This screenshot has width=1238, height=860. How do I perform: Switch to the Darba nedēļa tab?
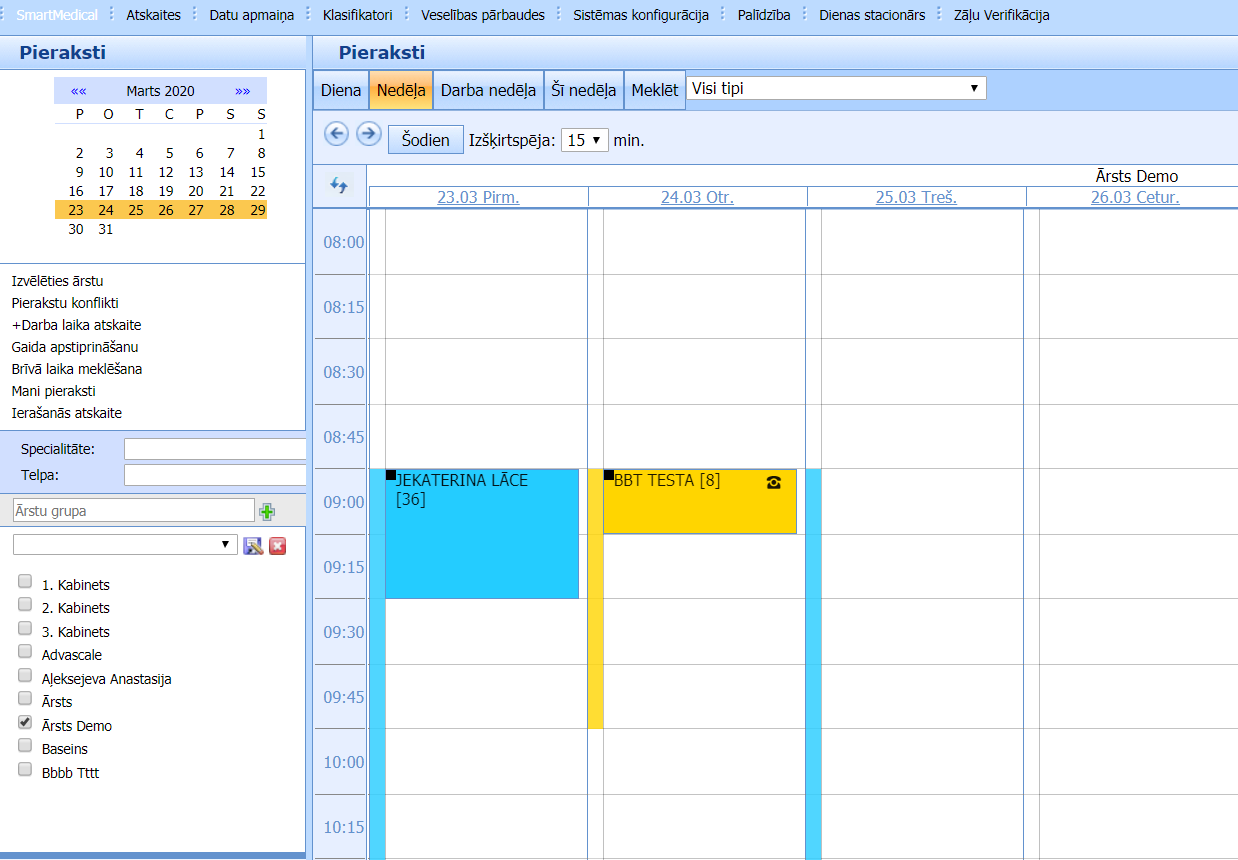click(488, 90)
